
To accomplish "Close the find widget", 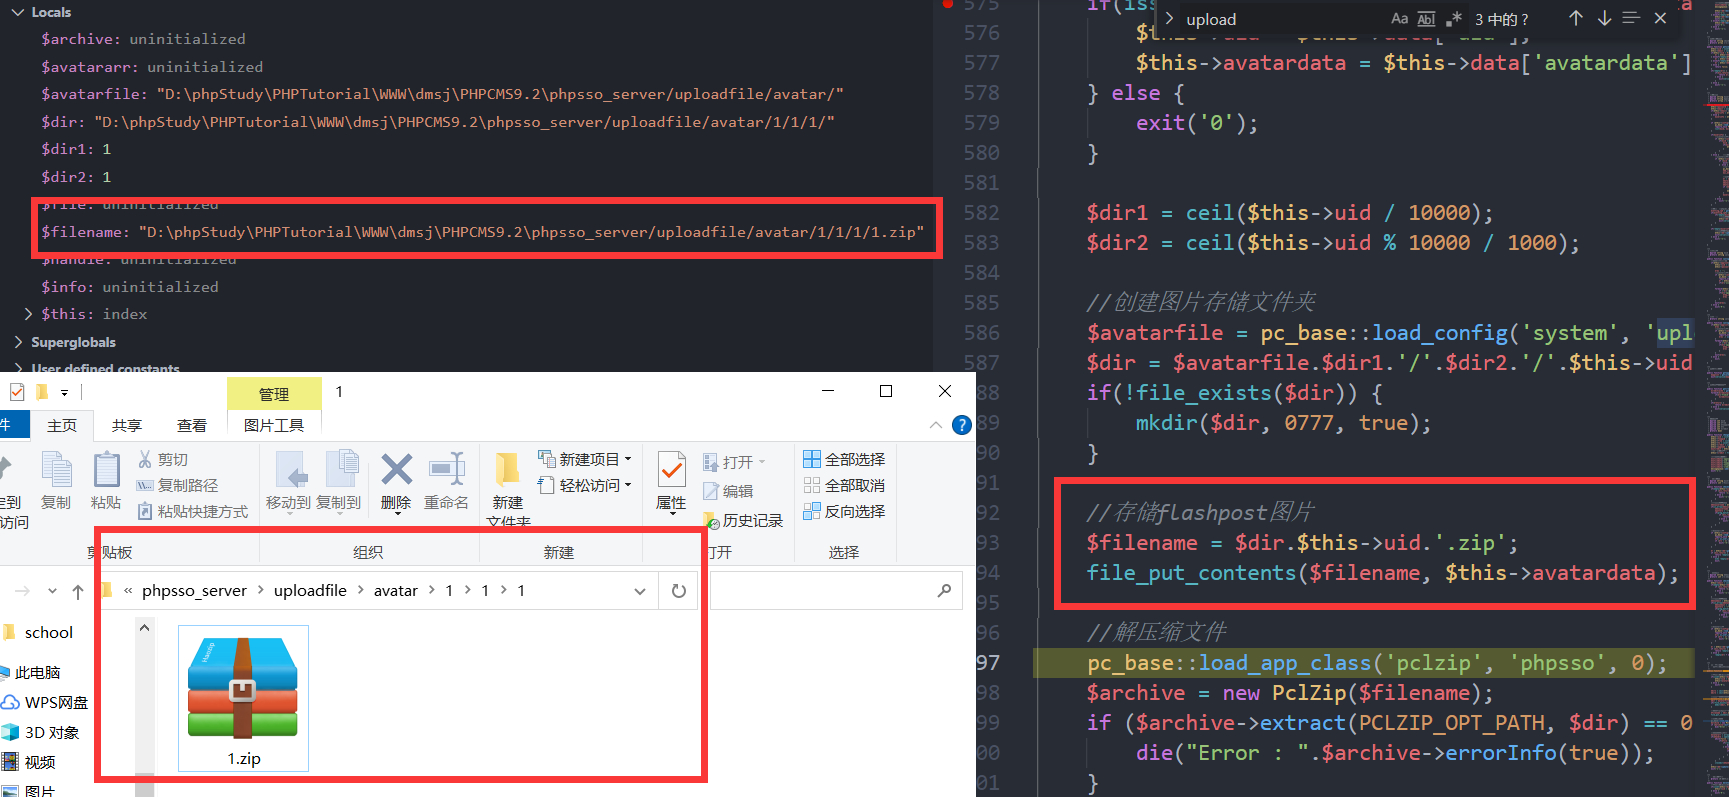I will pos(1660,18).
